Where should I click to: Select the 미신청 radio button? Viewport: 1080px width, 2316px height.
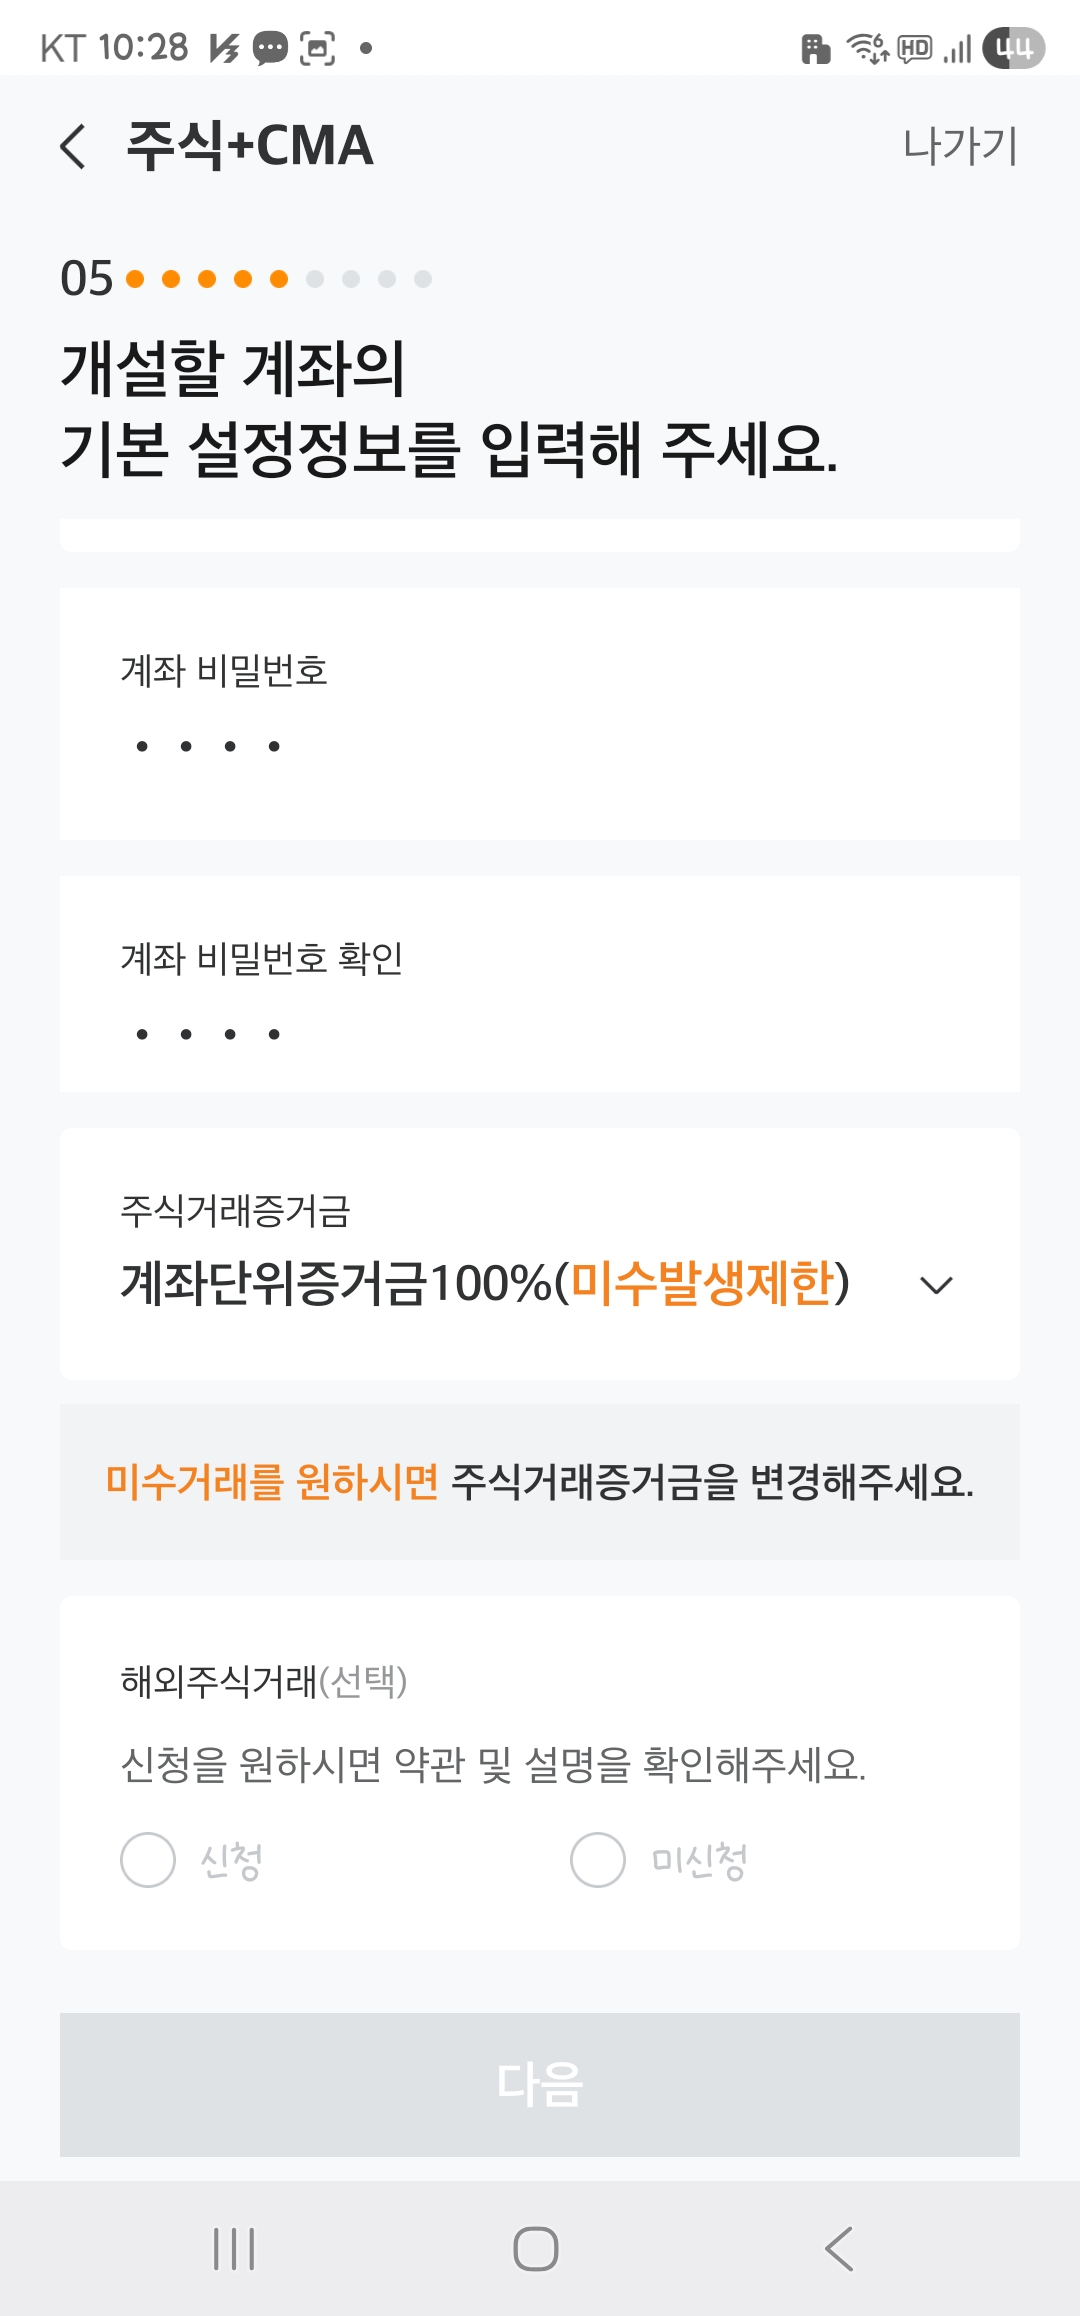click(x=598, y=1860)
